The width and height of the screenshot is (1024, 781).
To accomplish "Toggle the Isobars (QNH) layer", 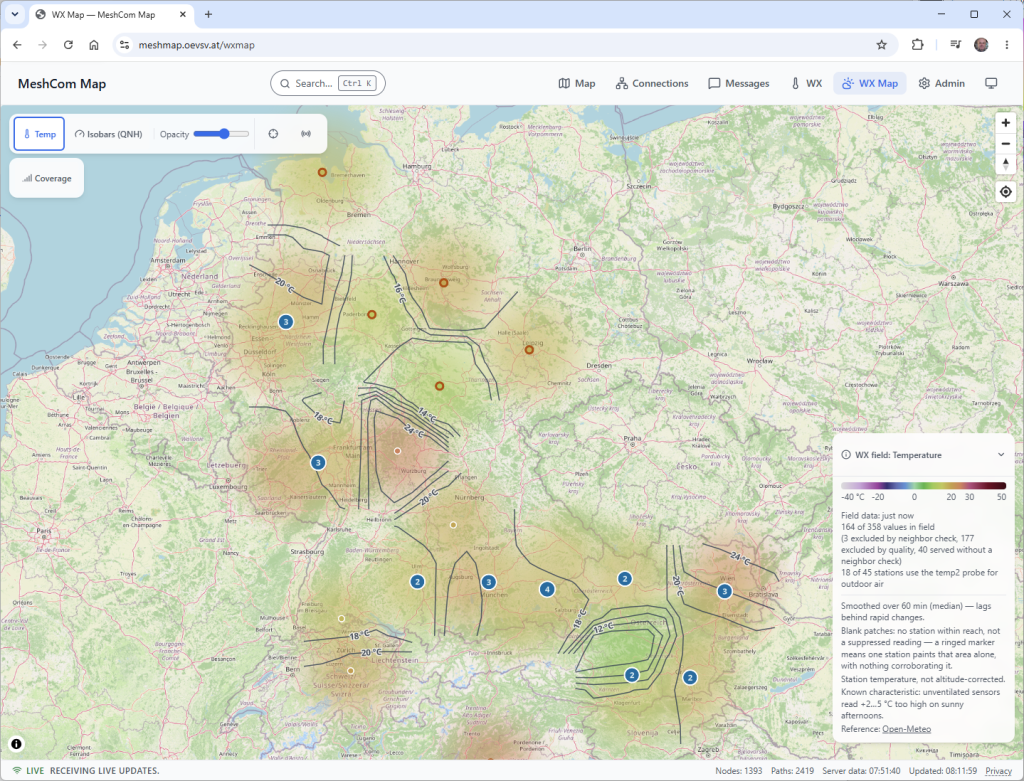I will pos(108,134).
